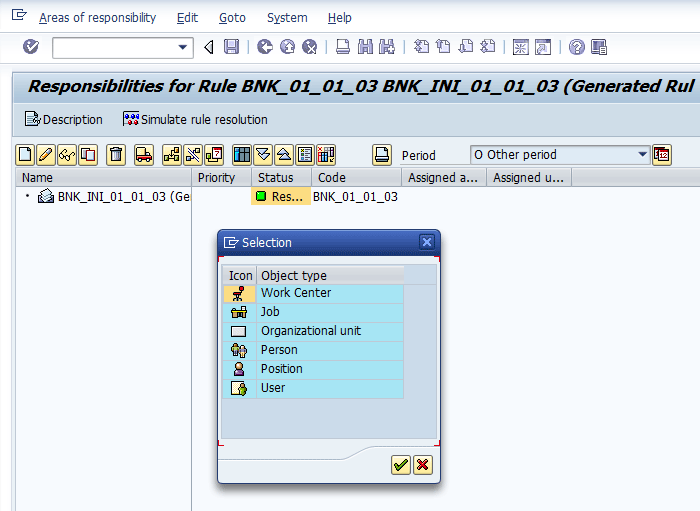700x511 pixels.
Task: Click the detail list view icon
Action: coord(305,155)
